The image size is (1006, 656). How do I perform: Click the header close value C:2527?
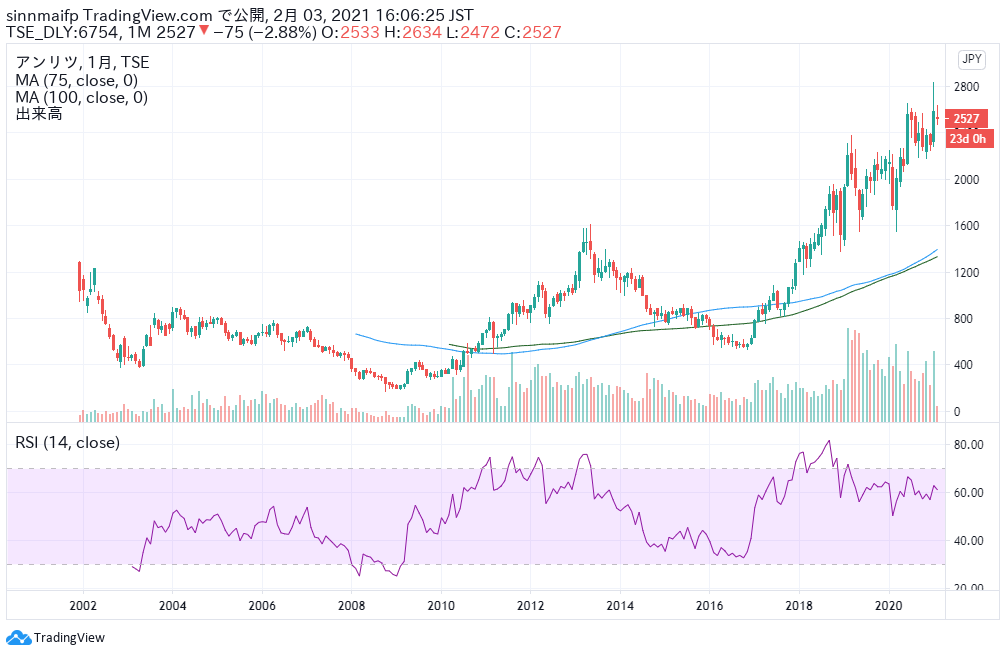tap(533, 32)
